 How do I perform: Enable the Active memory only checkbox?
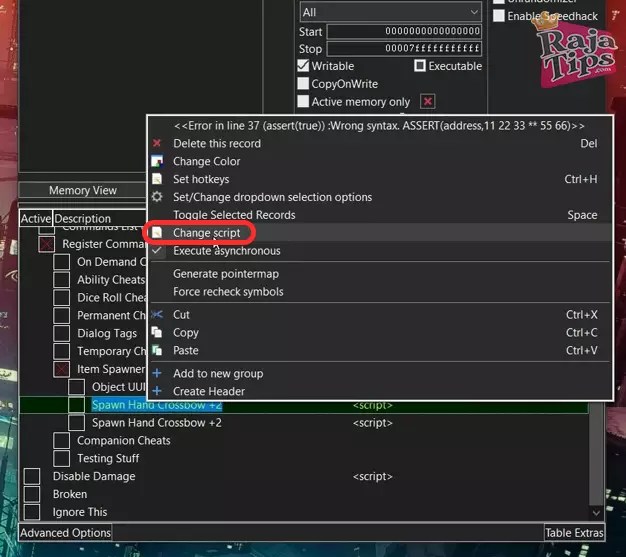coord(303,101)
